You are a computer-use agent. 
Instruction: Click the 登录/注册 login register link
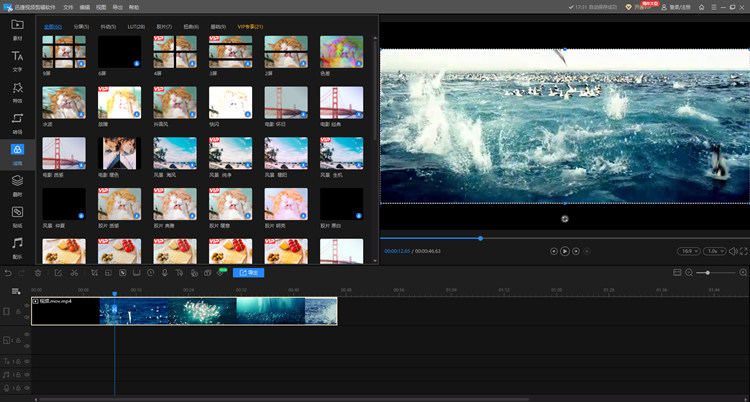[676, 7]
